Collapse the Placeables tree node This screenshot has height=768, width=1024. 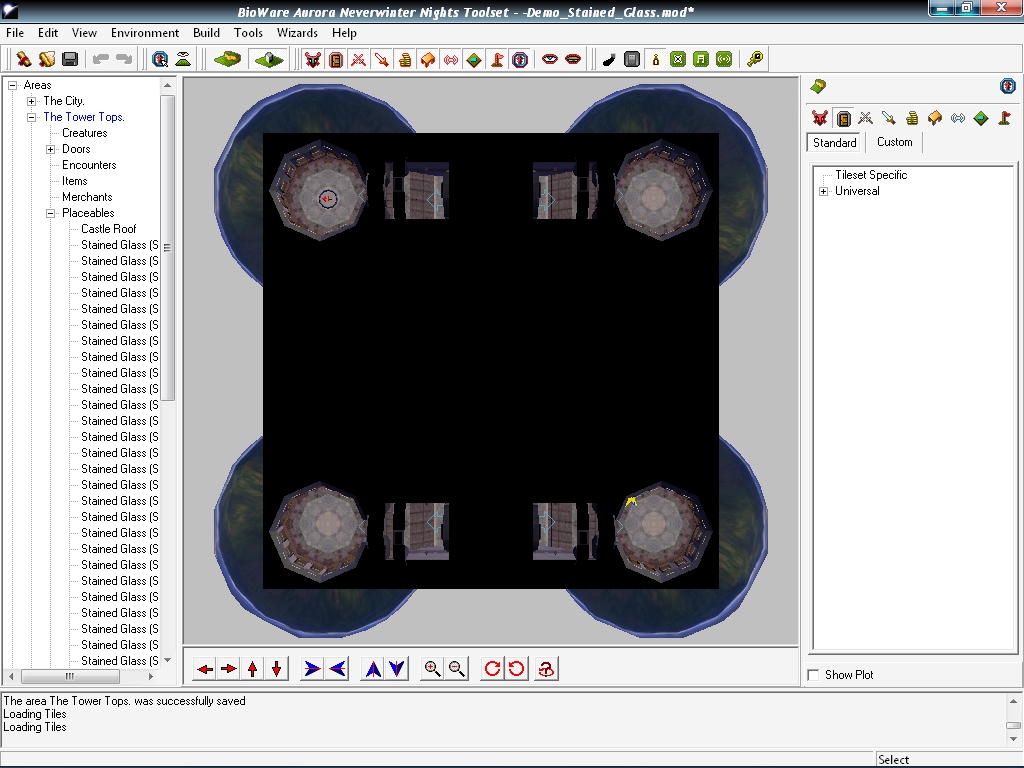51,213
